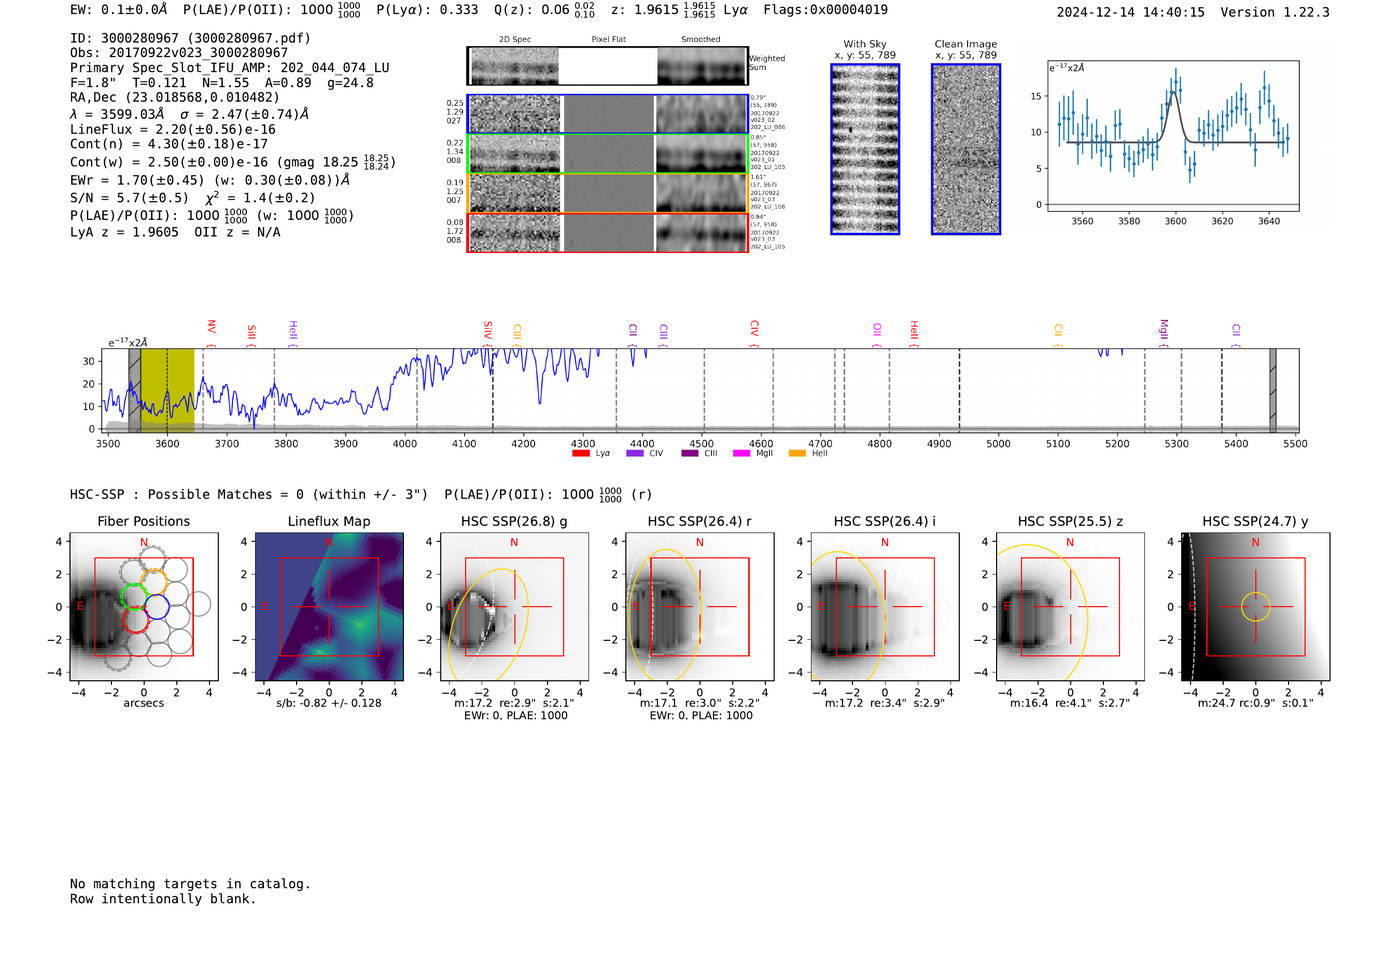
Task: Open the HSC SSP(26.4) r cutout
Action: click(700, 606)
